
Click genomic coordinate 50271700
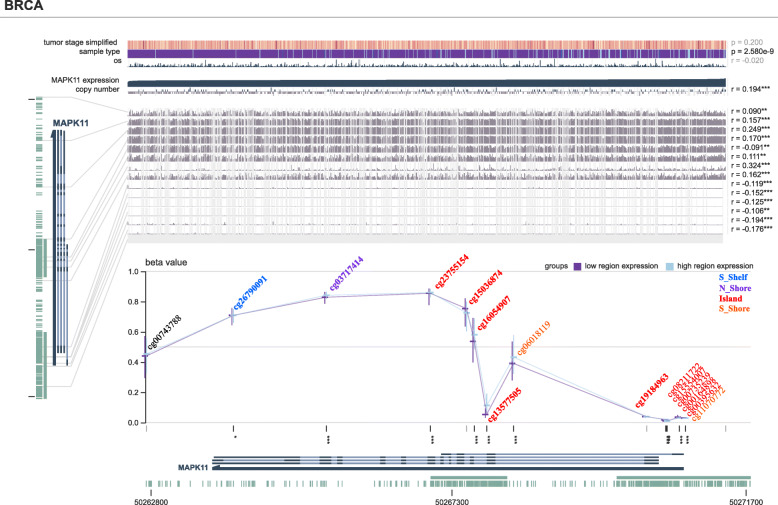coord(746,502)
